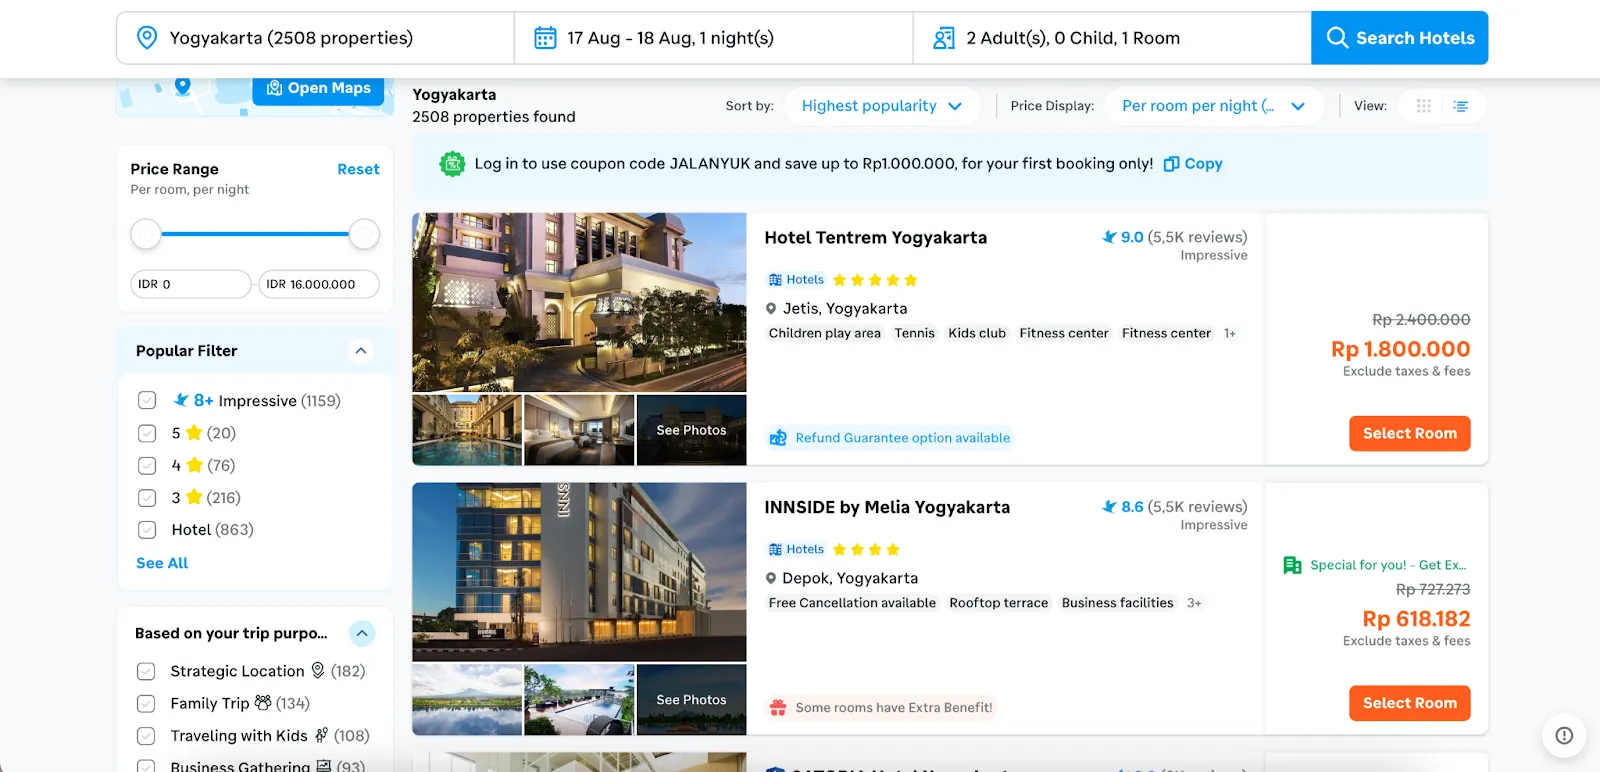The height and width of the screenshot is (772, 1600).
Task: Click the Search Hotels button
Action: (1399, 38)
